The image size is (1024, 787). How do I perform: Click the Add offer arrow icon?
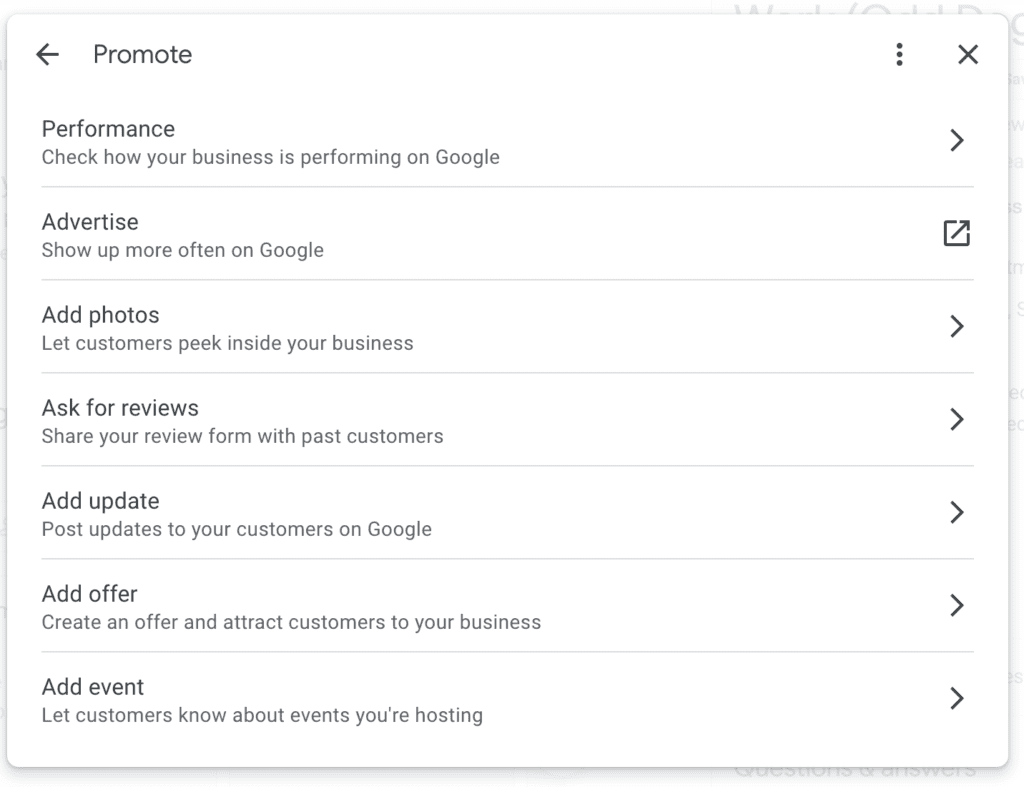[x=957, y=605]
